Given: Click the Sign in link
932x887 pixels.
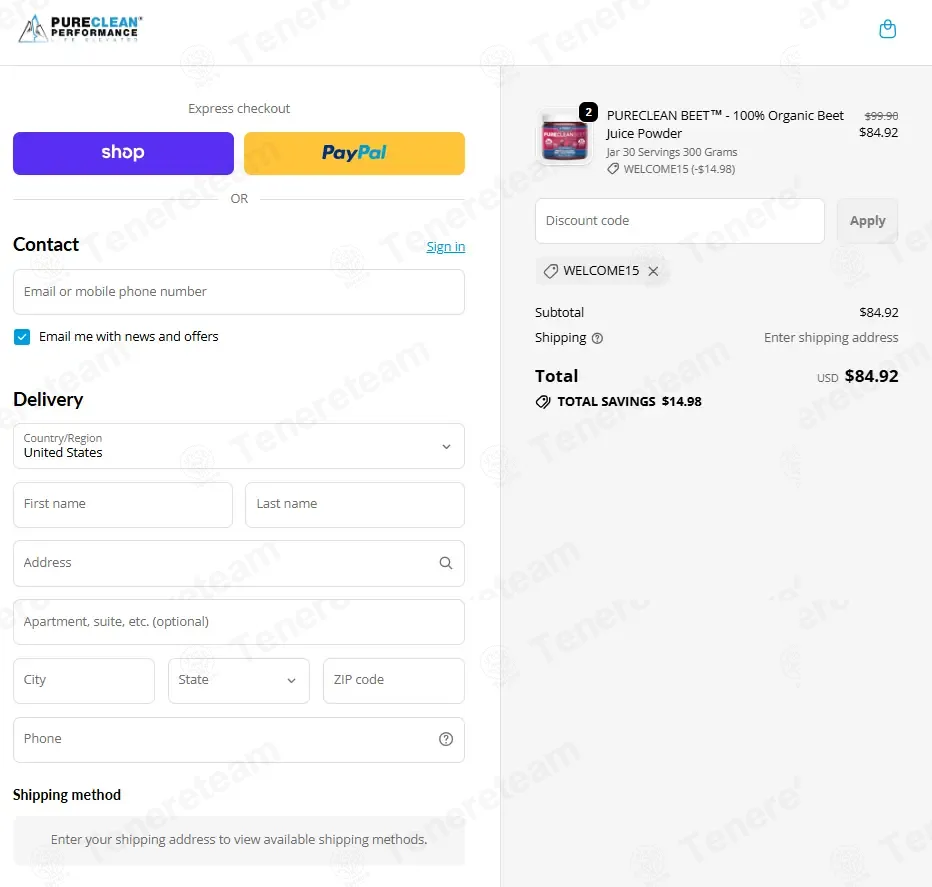Looking at the screenshot, I should coord(445,247).
